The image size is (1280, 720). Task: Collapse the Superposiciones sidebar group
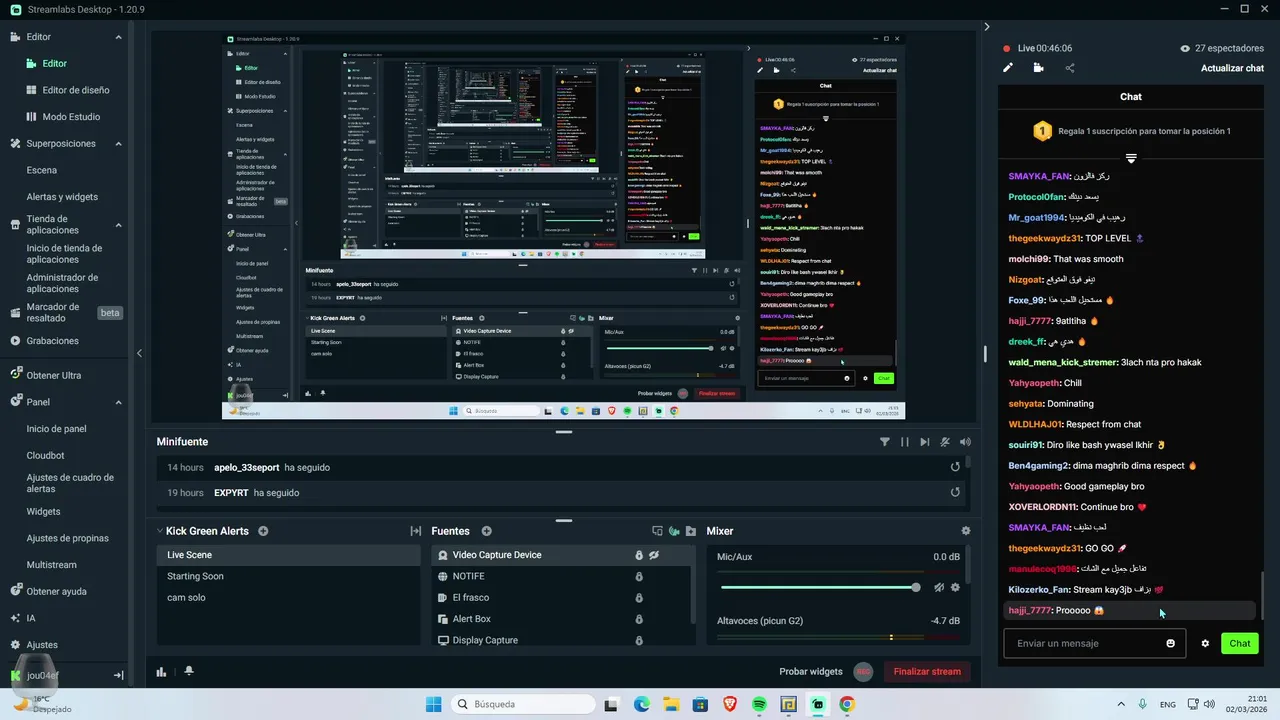[118, 144]
